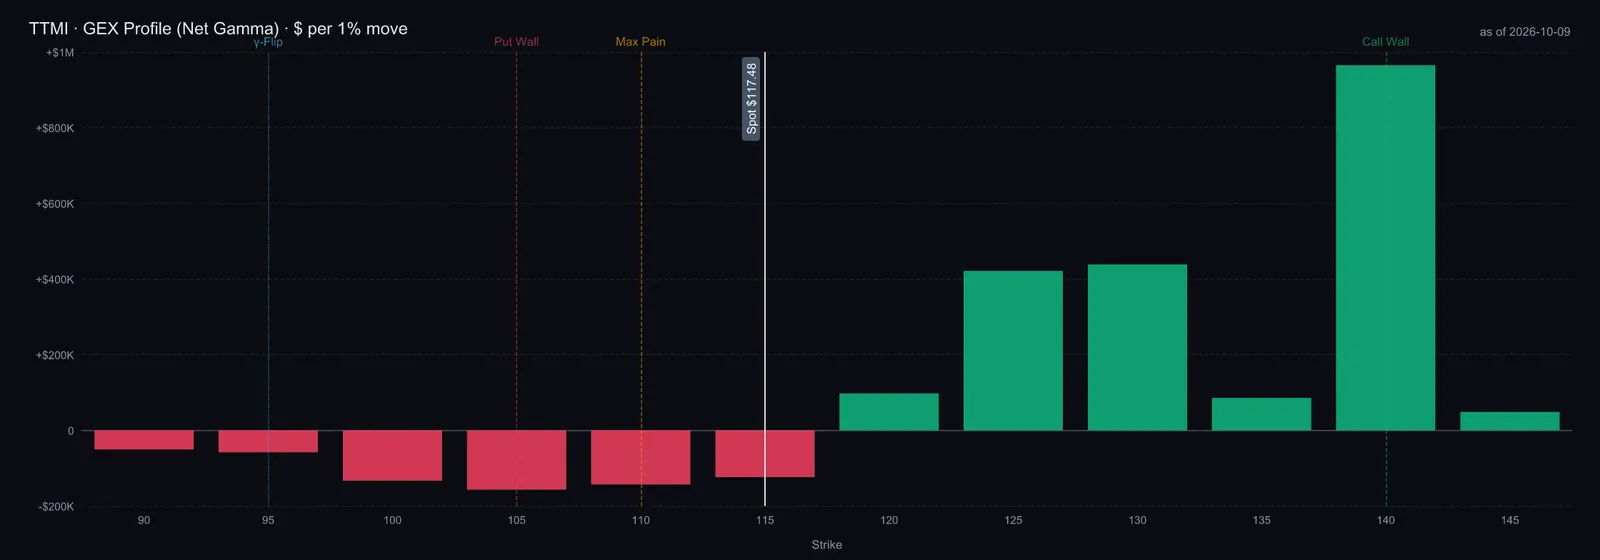Click the strike 115 red bar
1600x560 pixels.
[x=765, y=454]
